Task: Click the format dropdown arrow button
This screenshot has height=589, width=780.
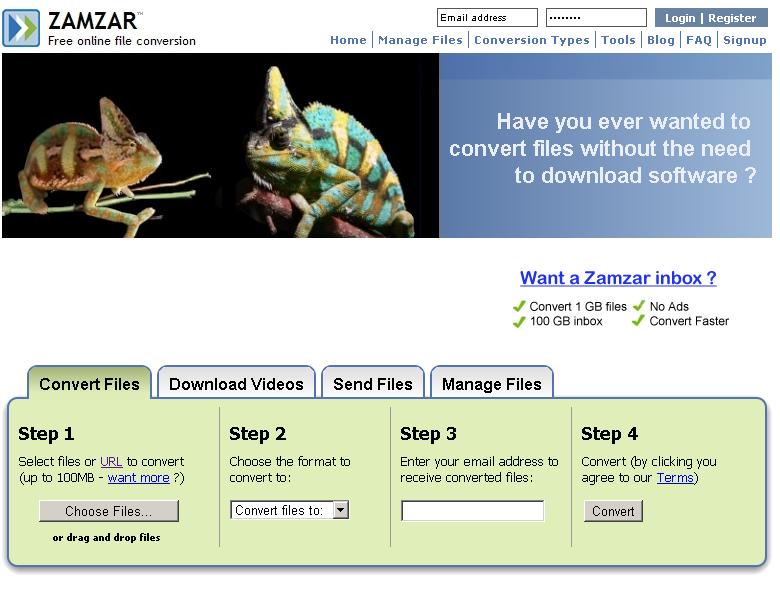Action: (x=341, y=510)
